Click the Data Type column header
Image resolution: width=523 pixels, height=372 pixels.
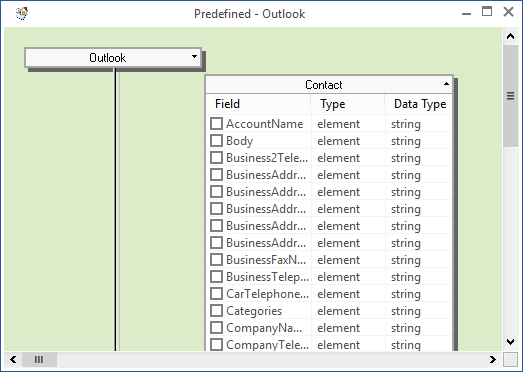pyautogui.click(x=419, y=104)
